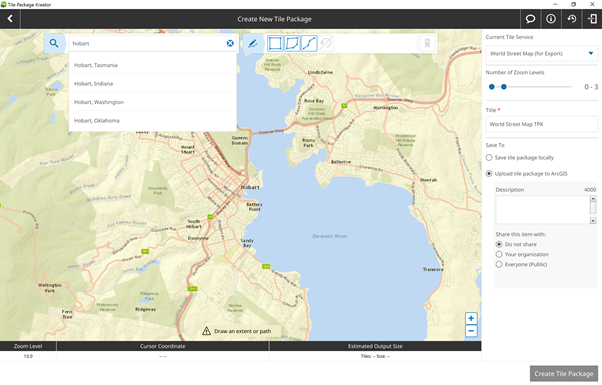Click the zoom level value 13.0
This screenshot has height=385, width=602.
28,356
